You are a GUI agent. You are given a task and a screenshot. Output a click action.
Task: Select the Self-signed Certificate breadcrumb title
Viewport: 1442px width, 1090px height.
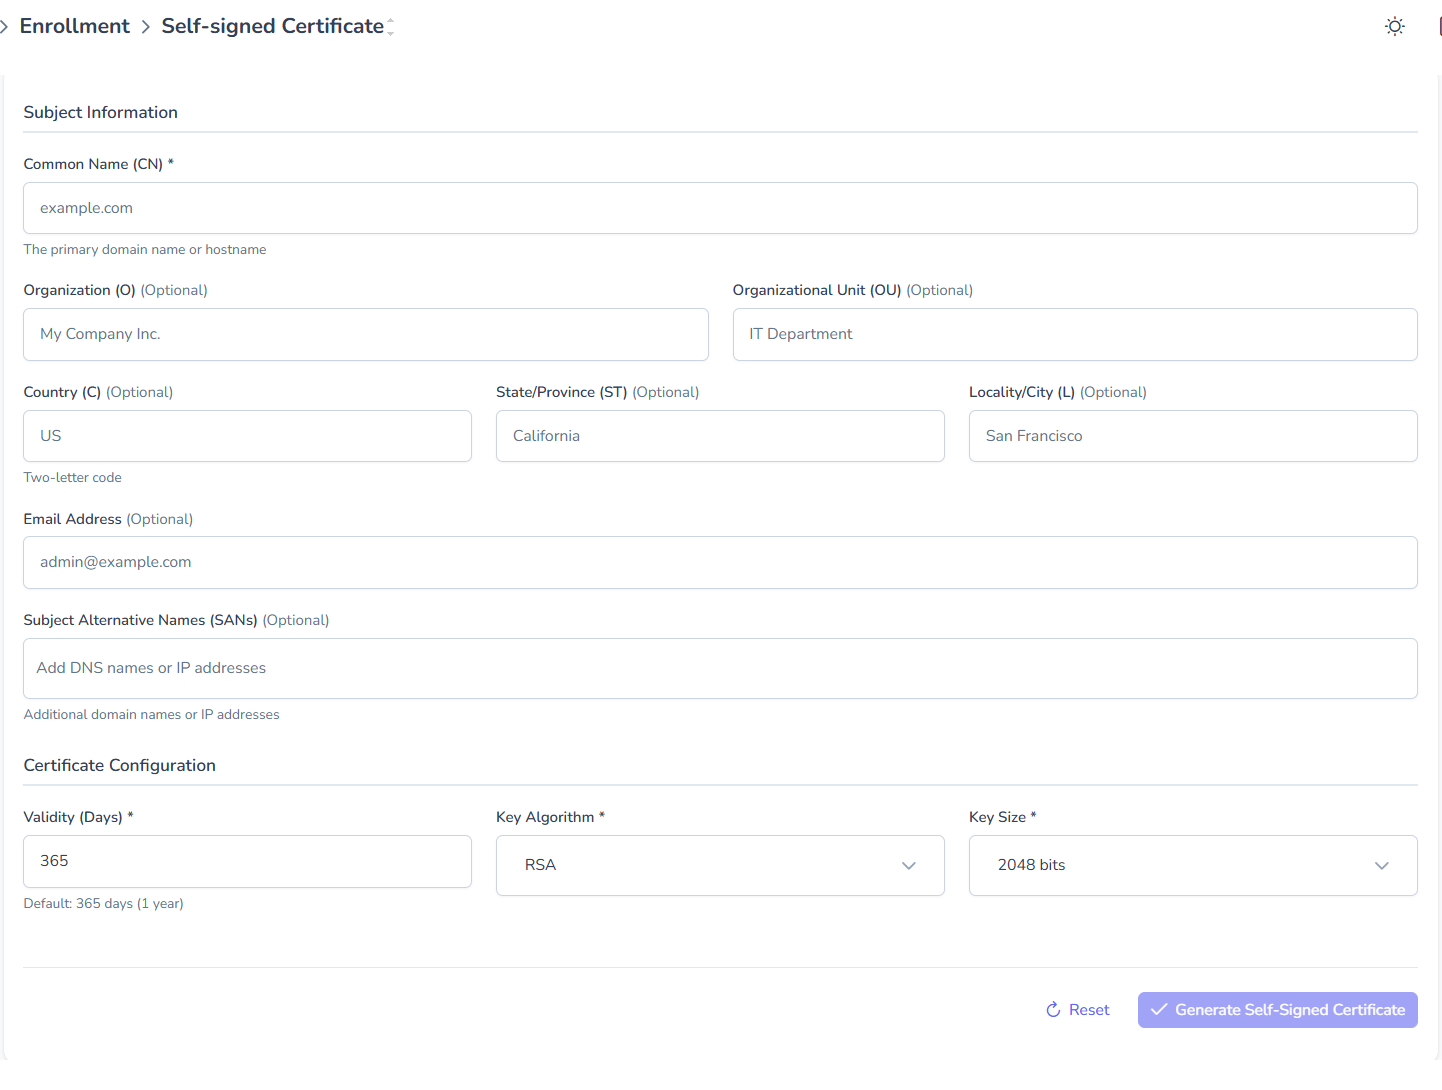(272, 27)
